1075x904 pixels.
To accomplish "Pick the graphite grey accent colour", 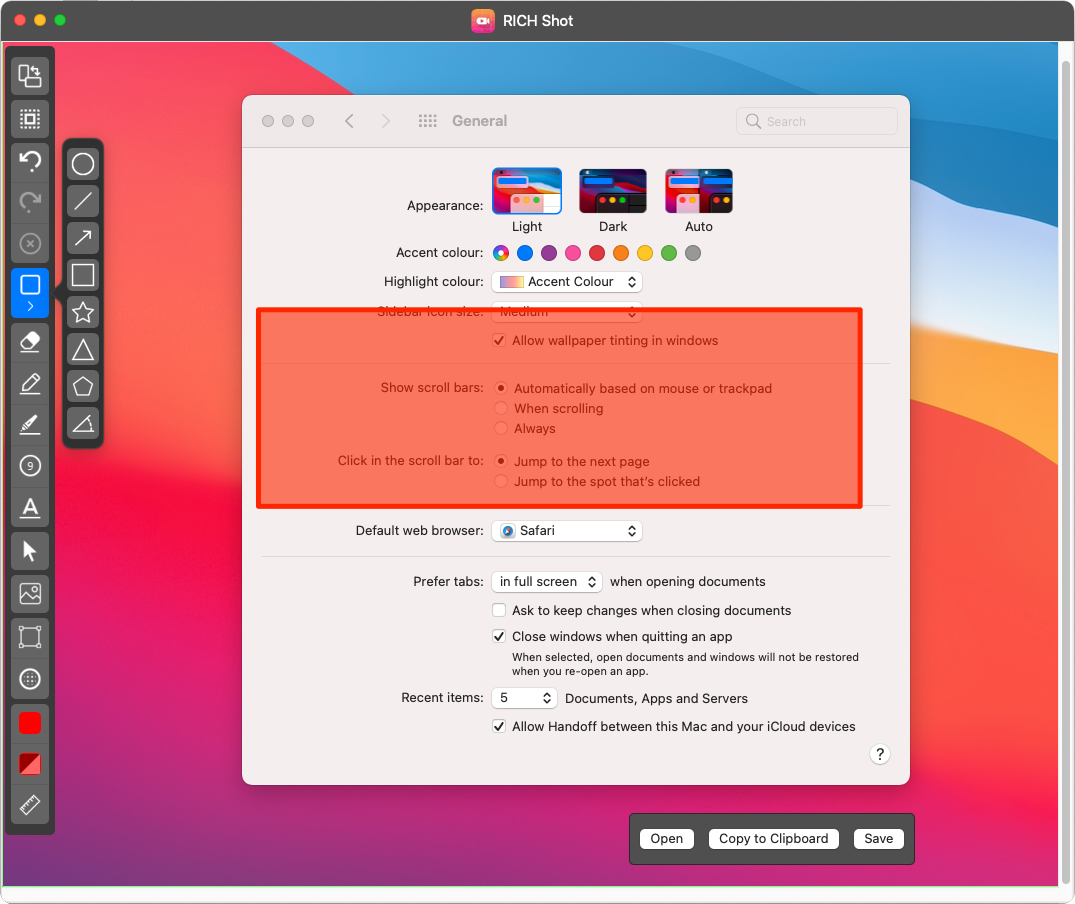I will click(x=693, y=254).
